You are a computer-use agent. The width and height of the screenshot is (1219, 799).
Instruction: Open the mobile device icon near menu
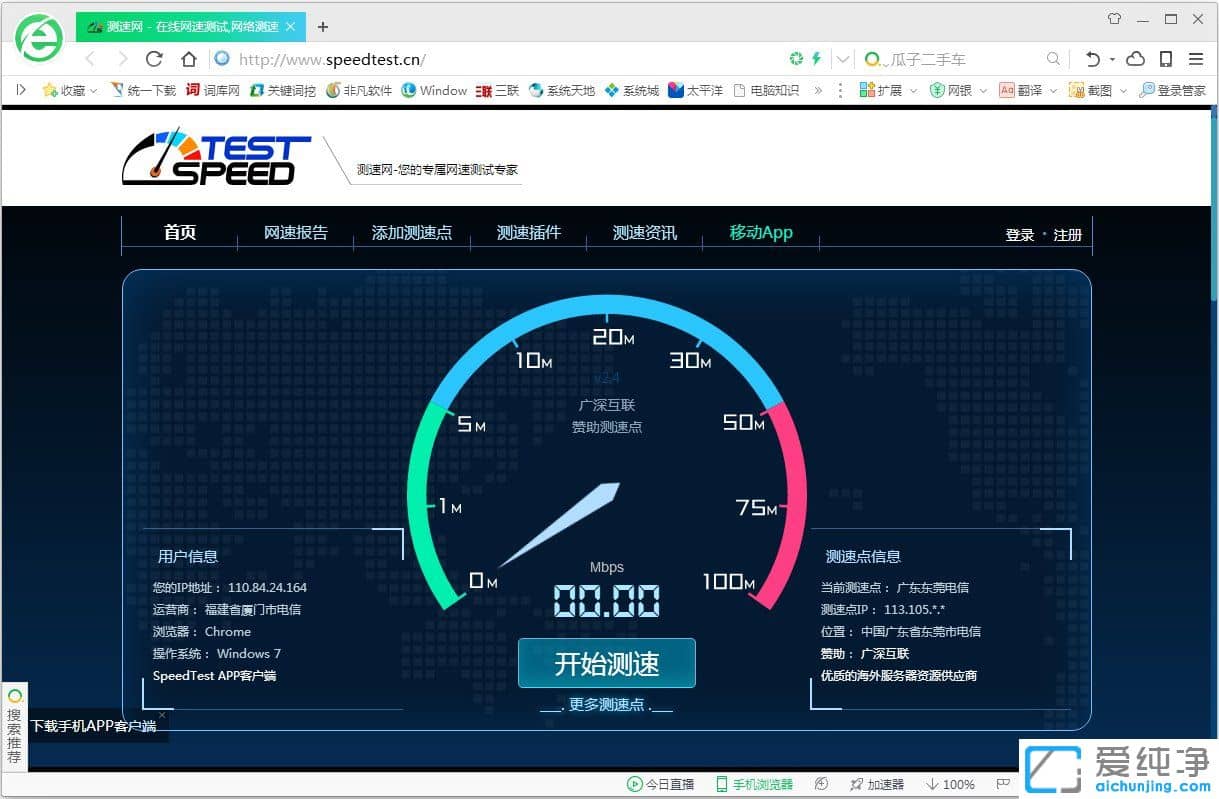click(x=1166, y=59)
